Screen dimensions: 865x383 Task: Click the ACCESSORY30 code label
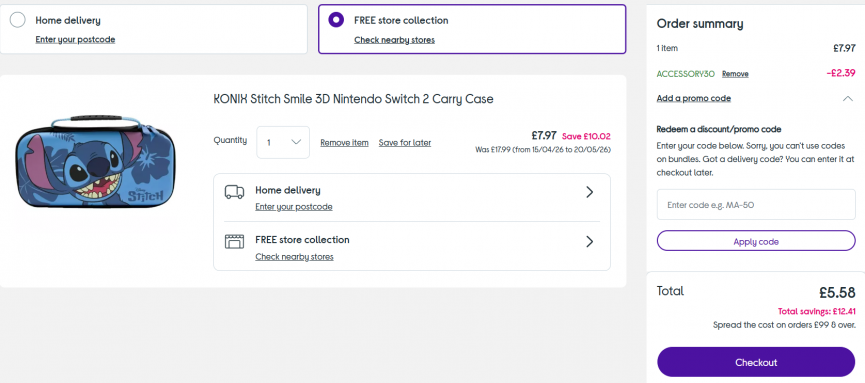click(686, 74)
